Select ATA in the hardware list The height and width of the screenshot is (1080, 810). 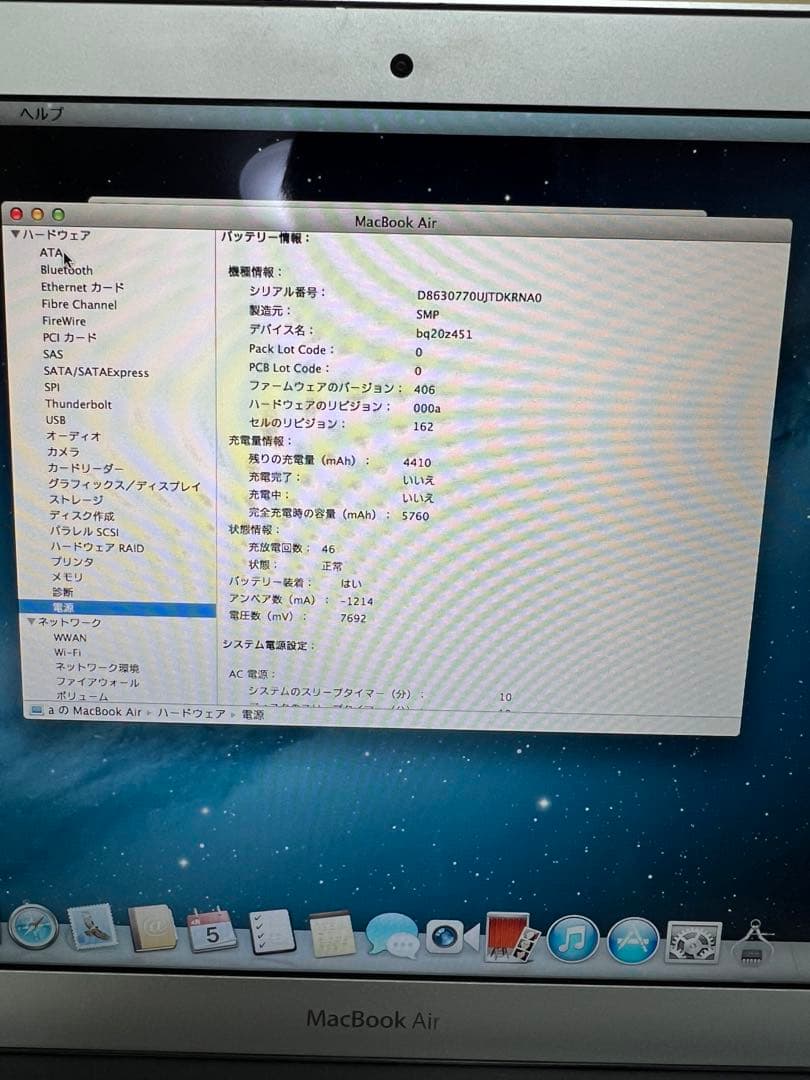(x=50, y=253)
